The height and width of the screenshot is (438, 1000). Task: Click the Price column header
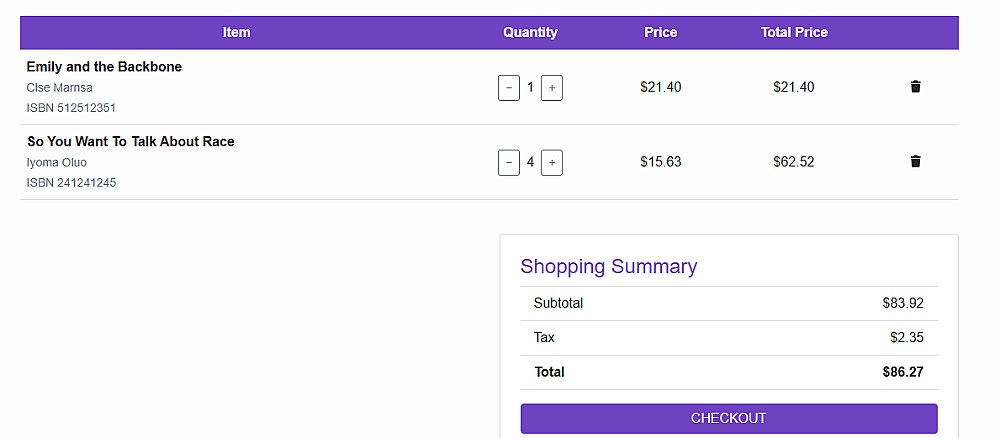(661, 32)
